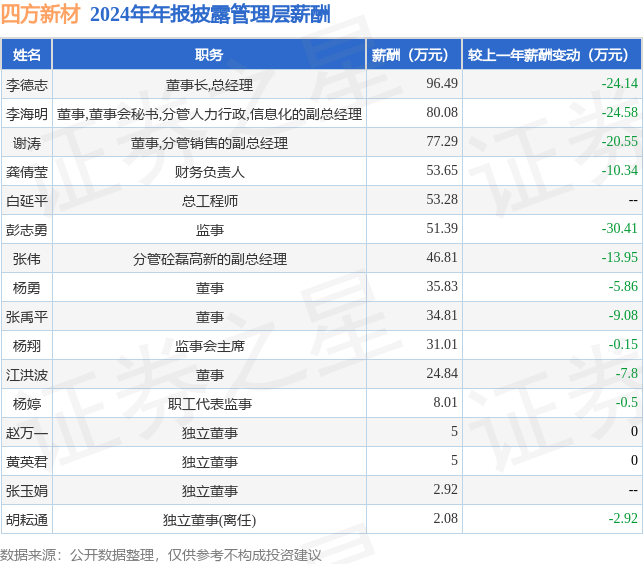Select the name 张玉娟
The width and height of the screenshot is (643, 564).
coord(27,491)
